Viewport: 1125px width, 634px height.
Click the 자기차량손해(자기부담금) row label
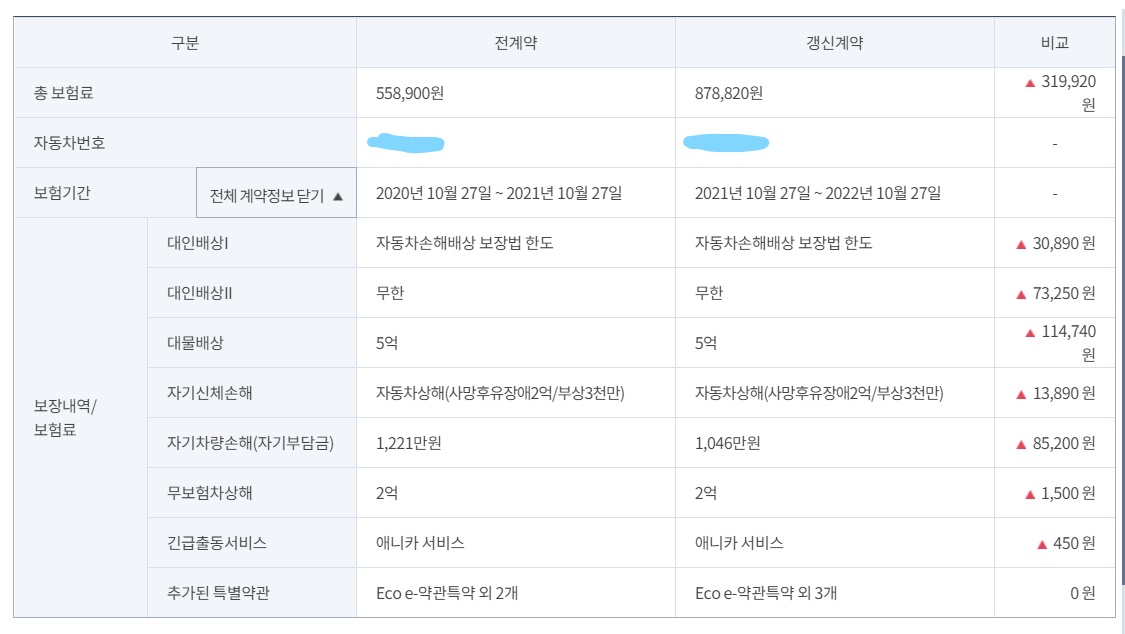[250, 443]
